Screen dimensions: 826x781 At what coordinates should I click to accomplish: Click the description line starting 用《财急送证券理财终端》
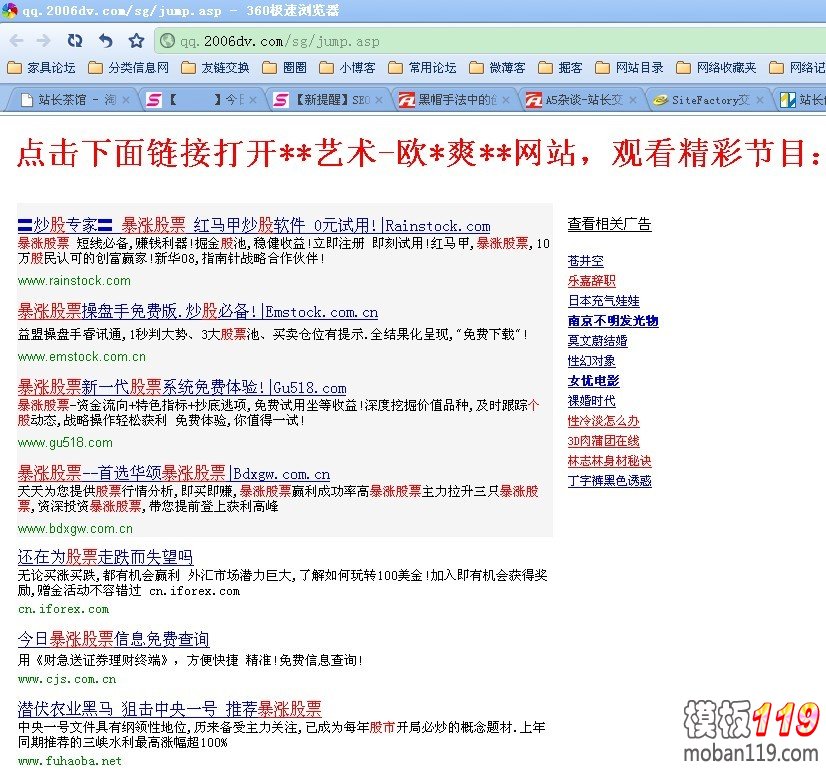click(x=190, y=660)
